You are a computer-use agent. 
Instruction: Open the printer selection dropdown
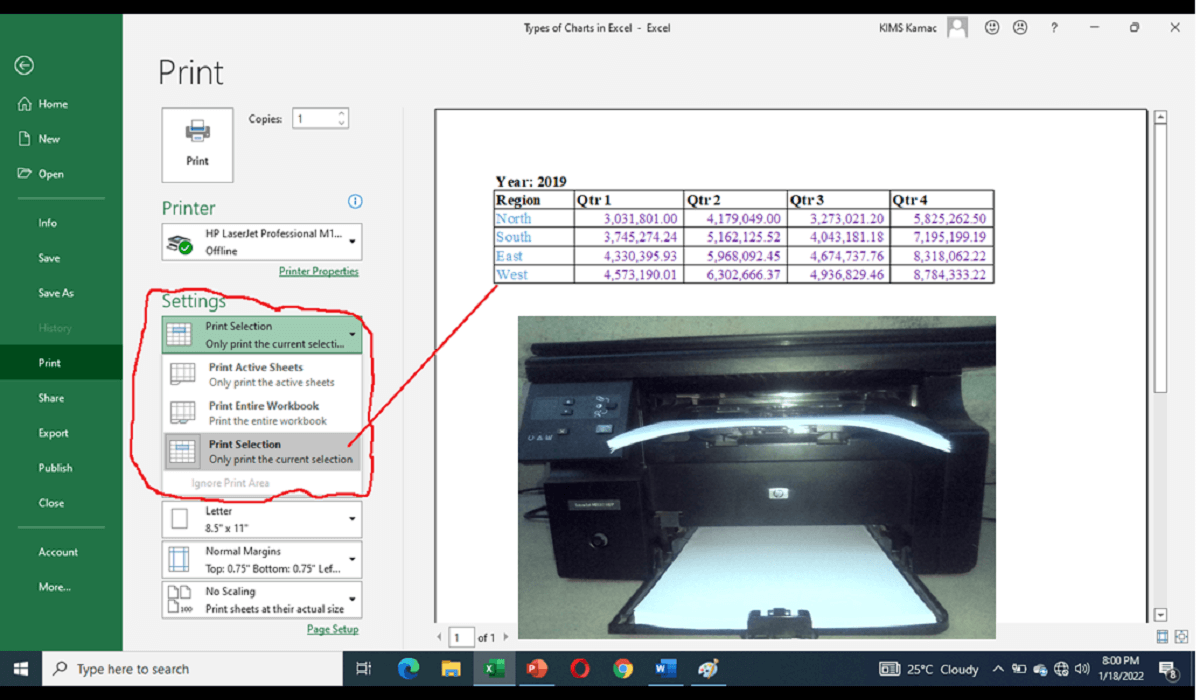[352, 241]
